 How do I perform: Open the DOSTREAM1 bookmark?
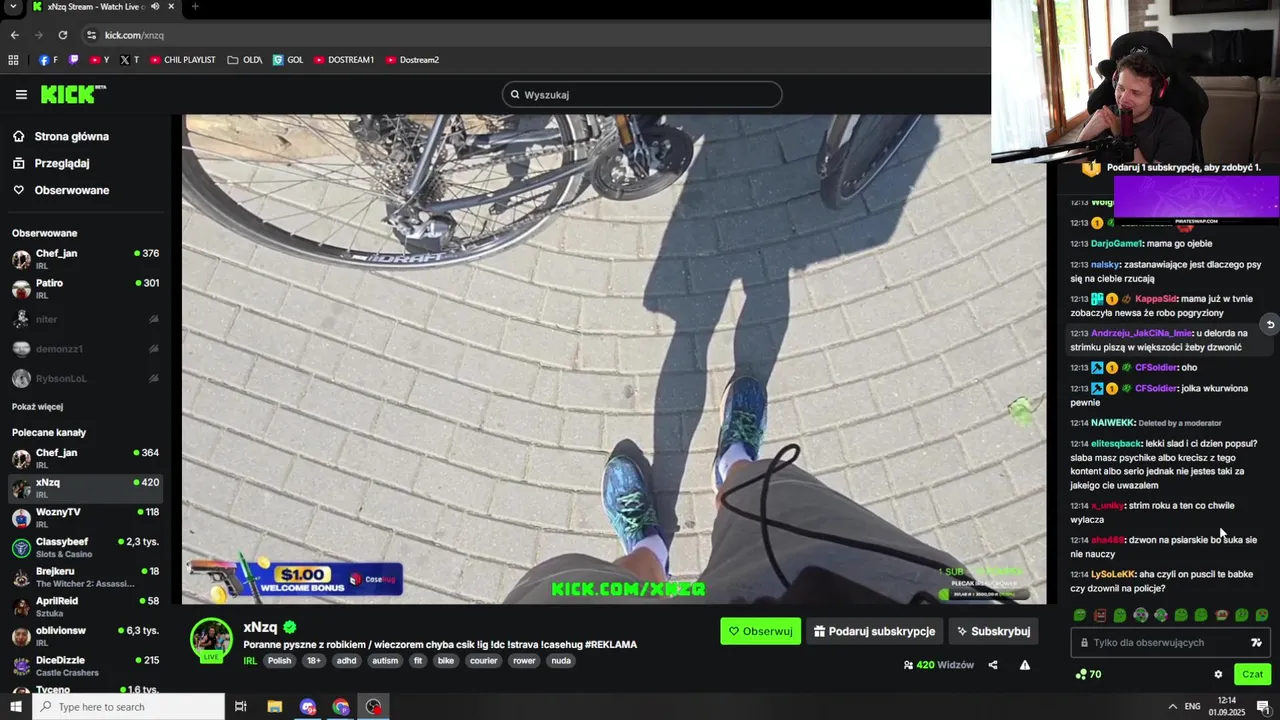pos(344,60)
